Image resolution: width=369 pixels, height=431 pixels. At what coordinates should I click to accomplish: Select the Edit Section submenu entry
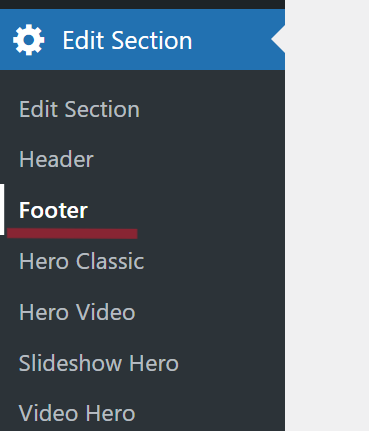[79, 109]
